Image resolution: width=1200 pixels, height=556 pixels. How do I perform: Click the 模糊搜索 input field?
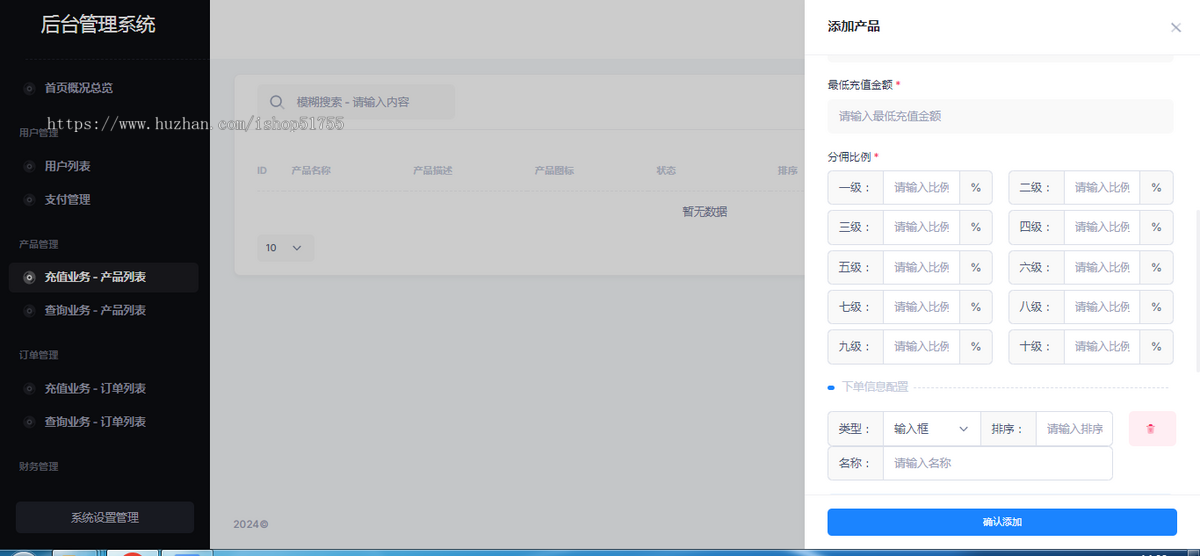(x=356, y=102)
